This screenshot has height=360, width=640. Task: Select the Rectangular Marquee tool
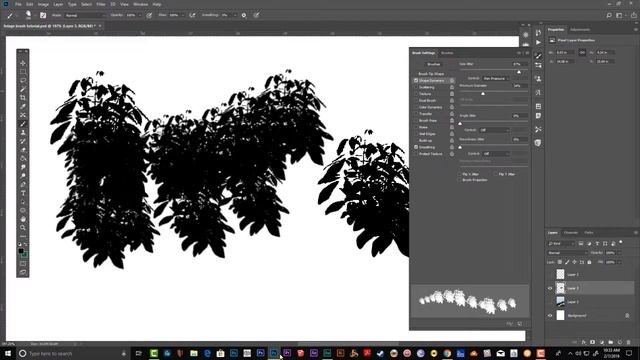pos(23,72)
